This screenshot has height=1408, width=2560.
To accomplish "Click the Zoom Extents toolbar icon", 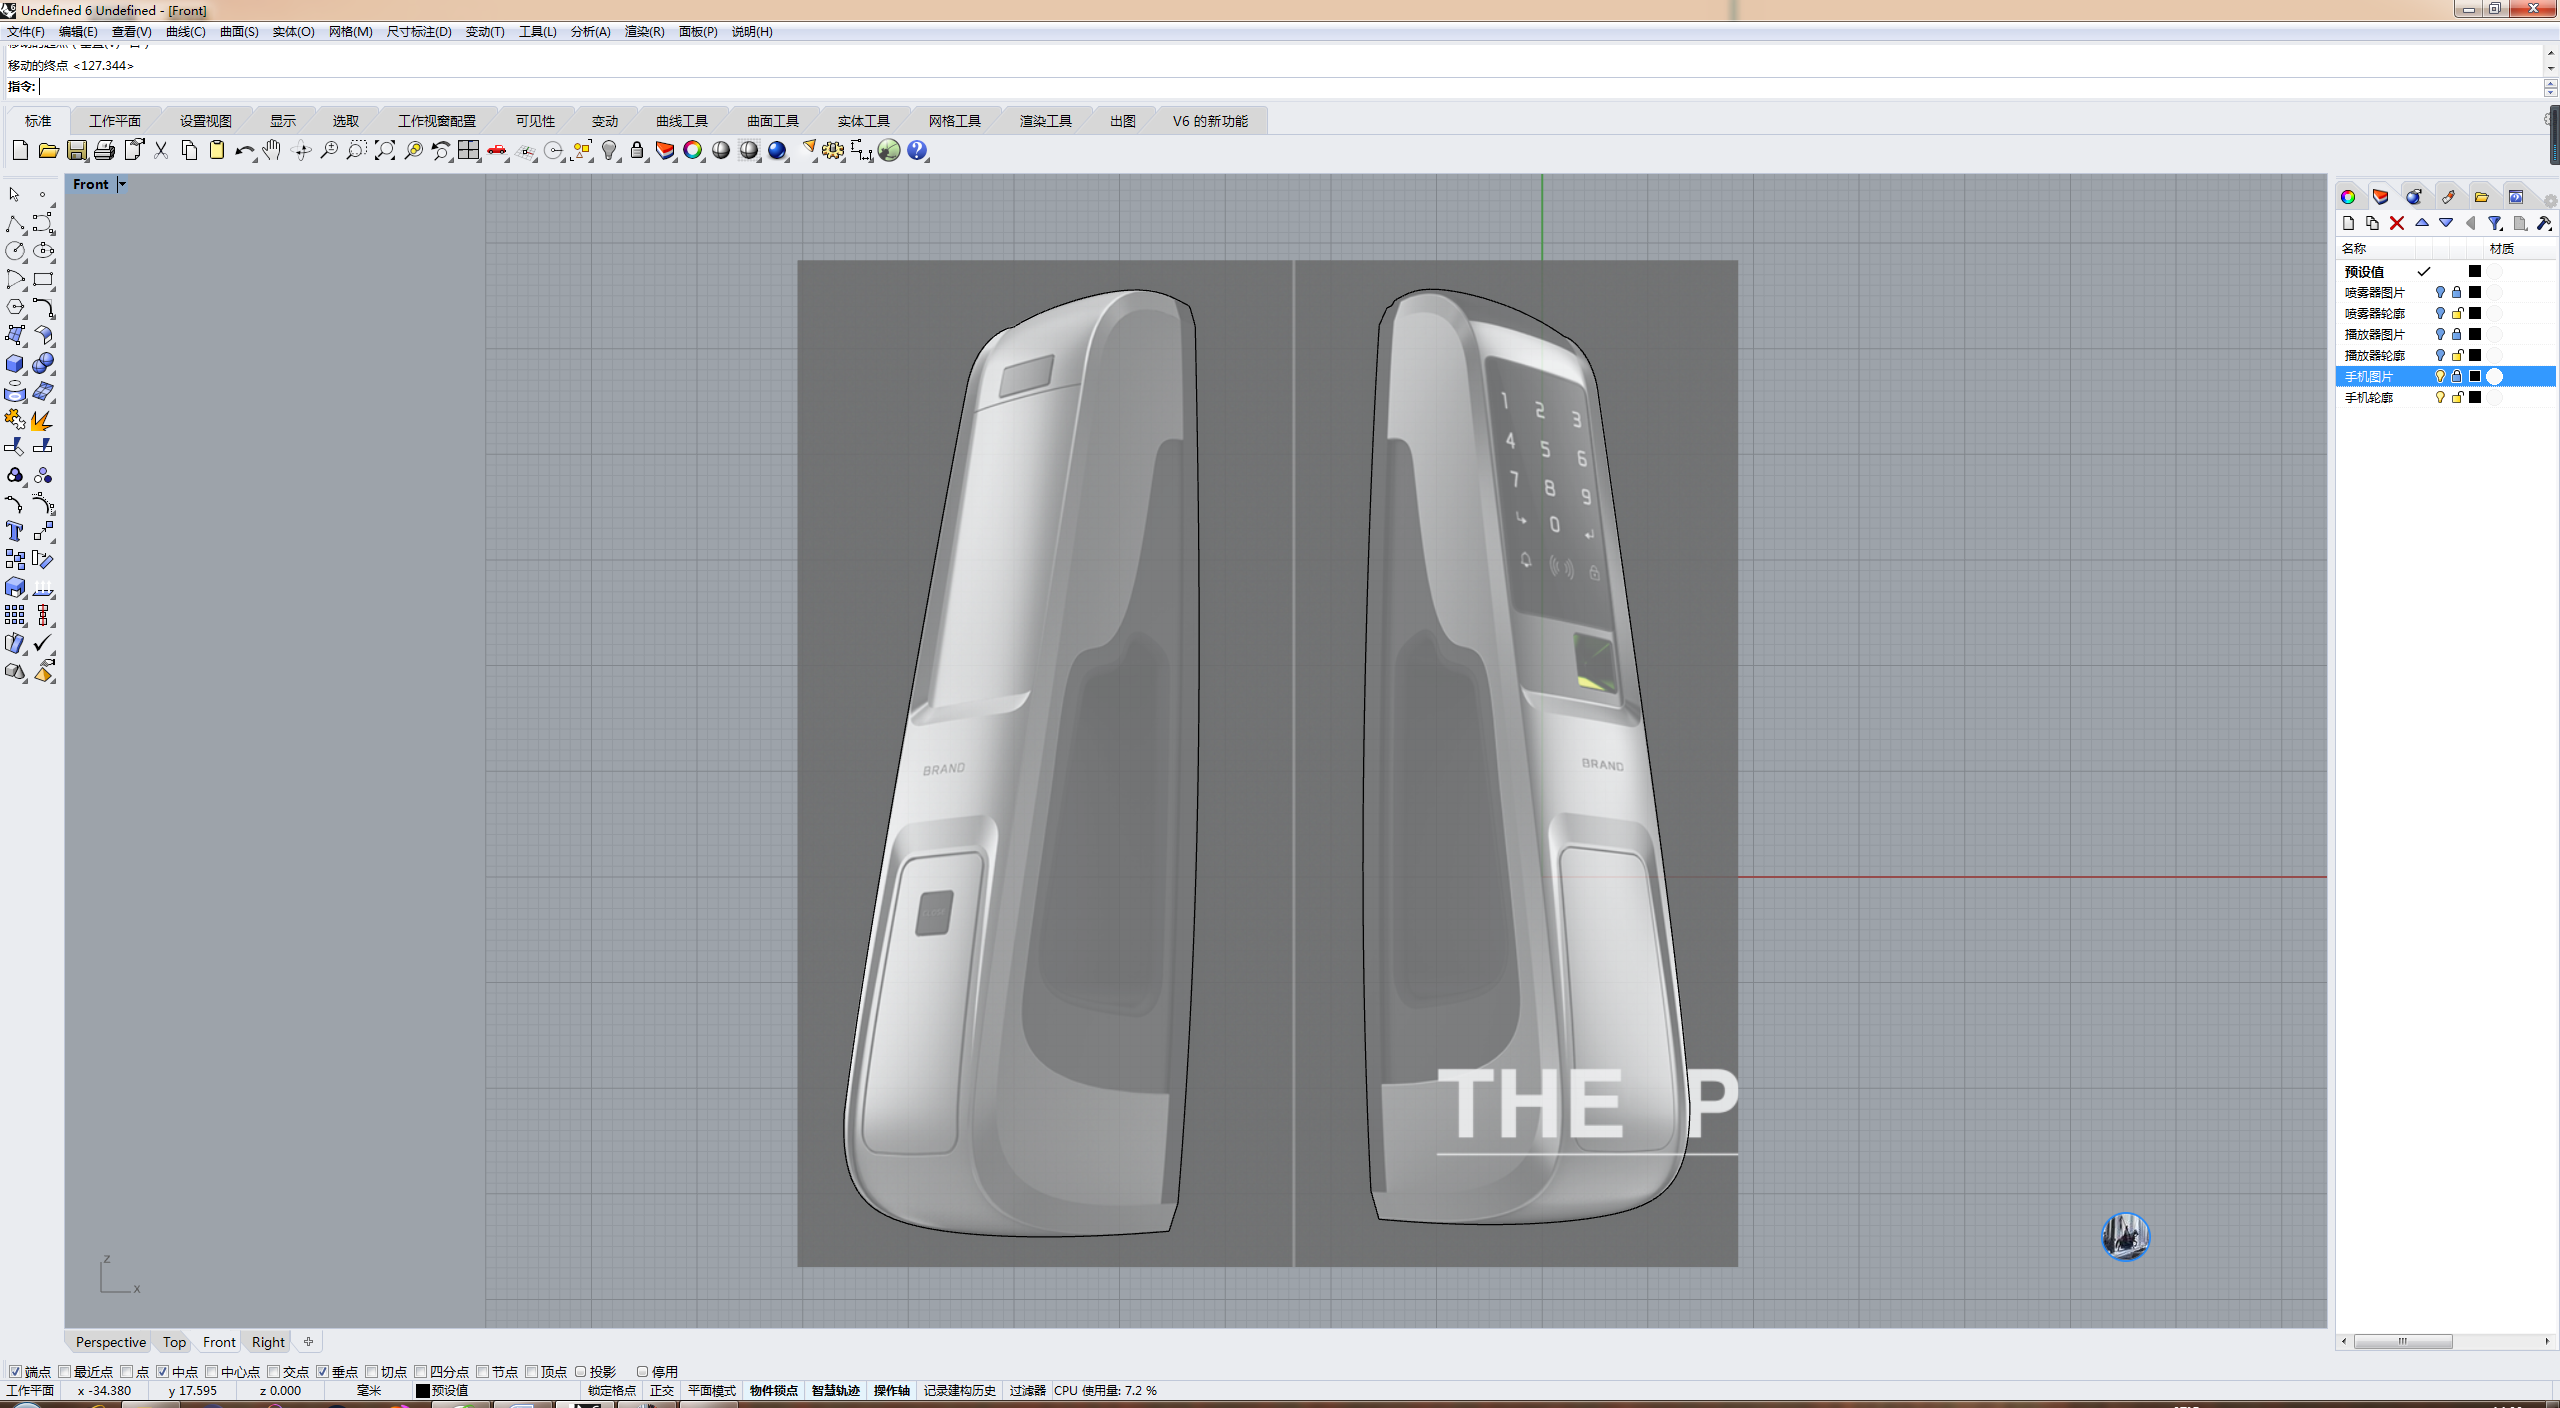I will [385, 150].
